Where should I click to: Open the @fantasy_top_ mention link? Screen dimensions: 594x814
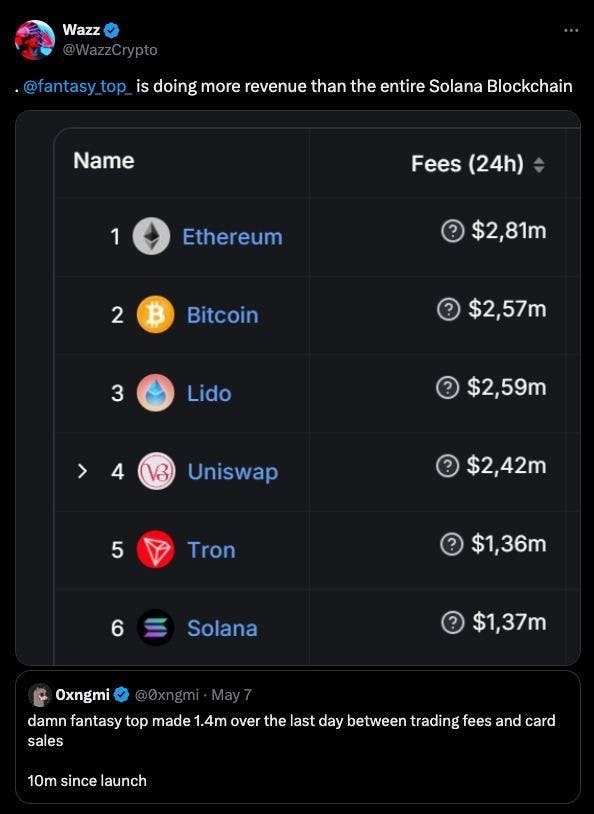78,86
